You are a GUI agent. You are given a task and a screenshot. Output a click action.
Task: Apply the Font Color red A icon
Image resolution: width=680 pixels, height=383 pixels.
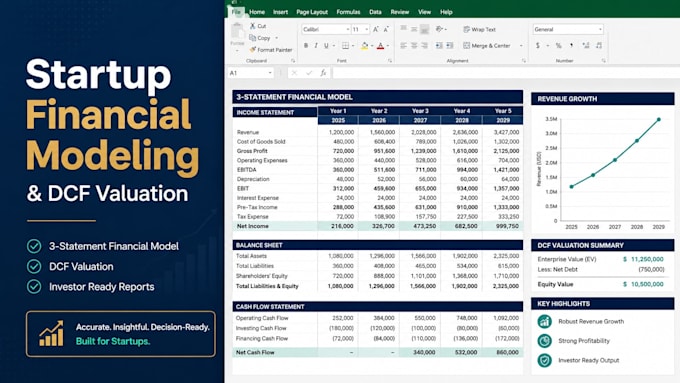380,46
